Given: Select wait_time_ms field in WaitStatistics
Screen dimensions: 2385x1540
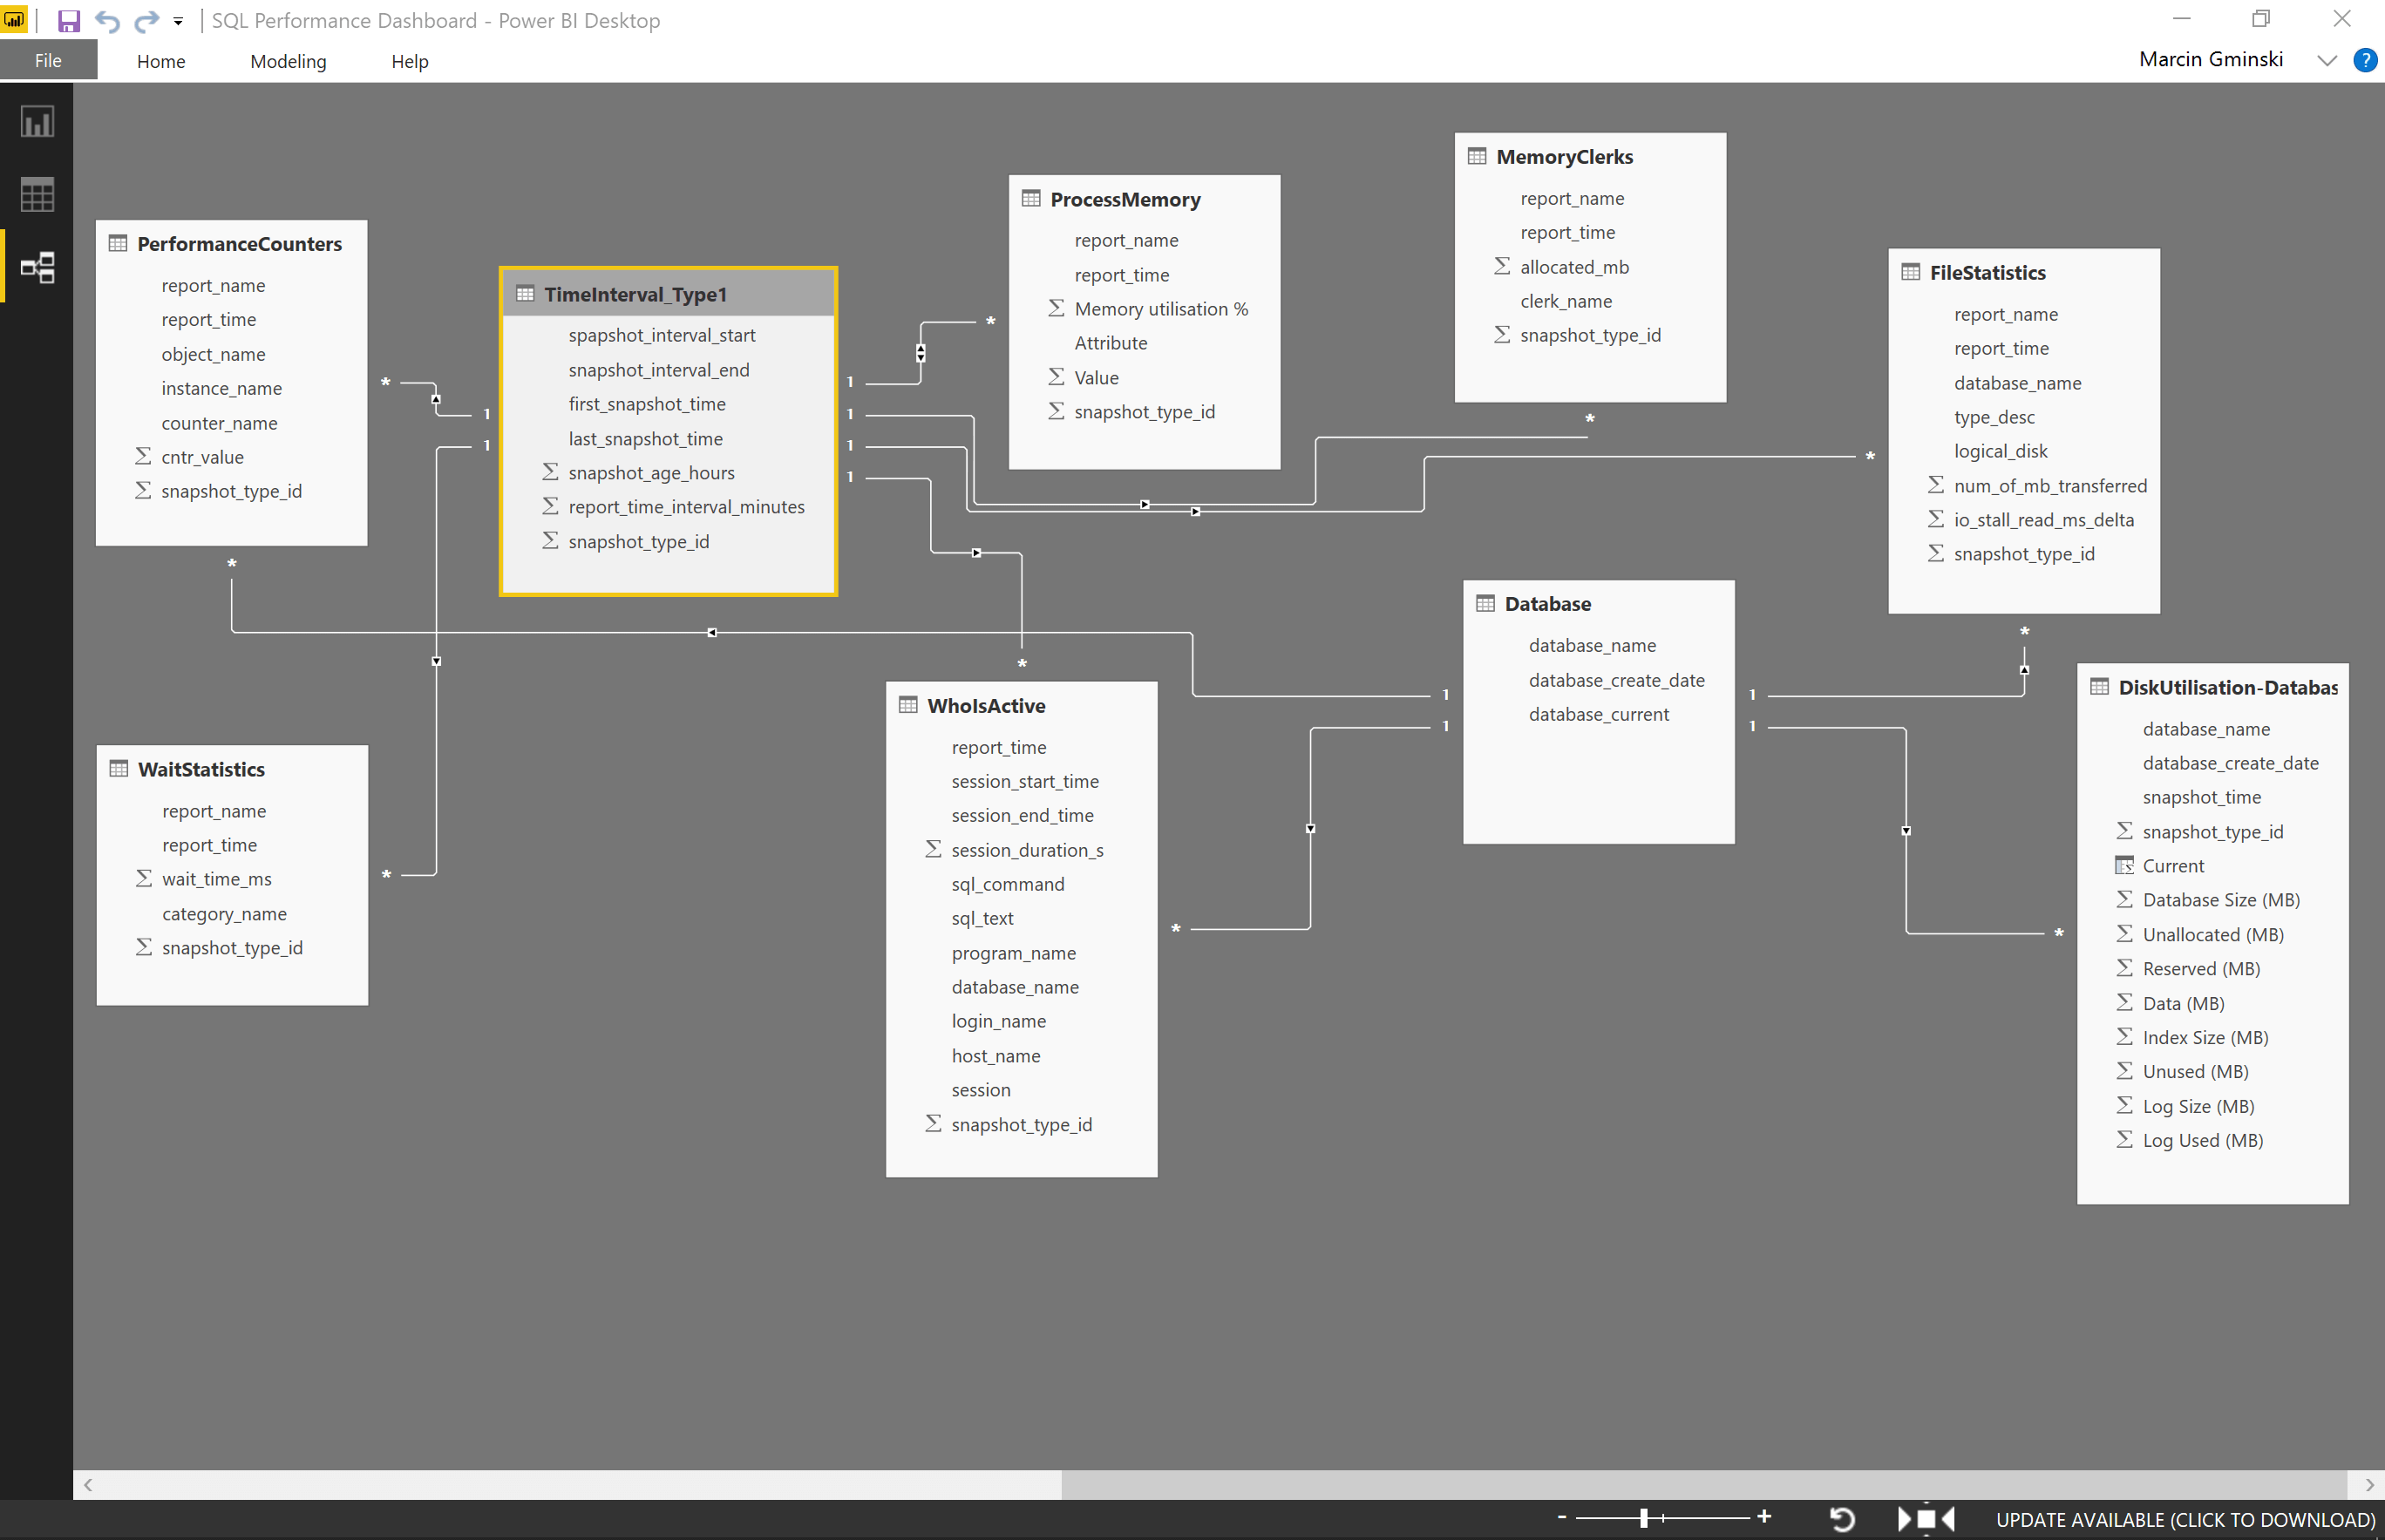Looking at the screenshot, I should tap(216, 879).
